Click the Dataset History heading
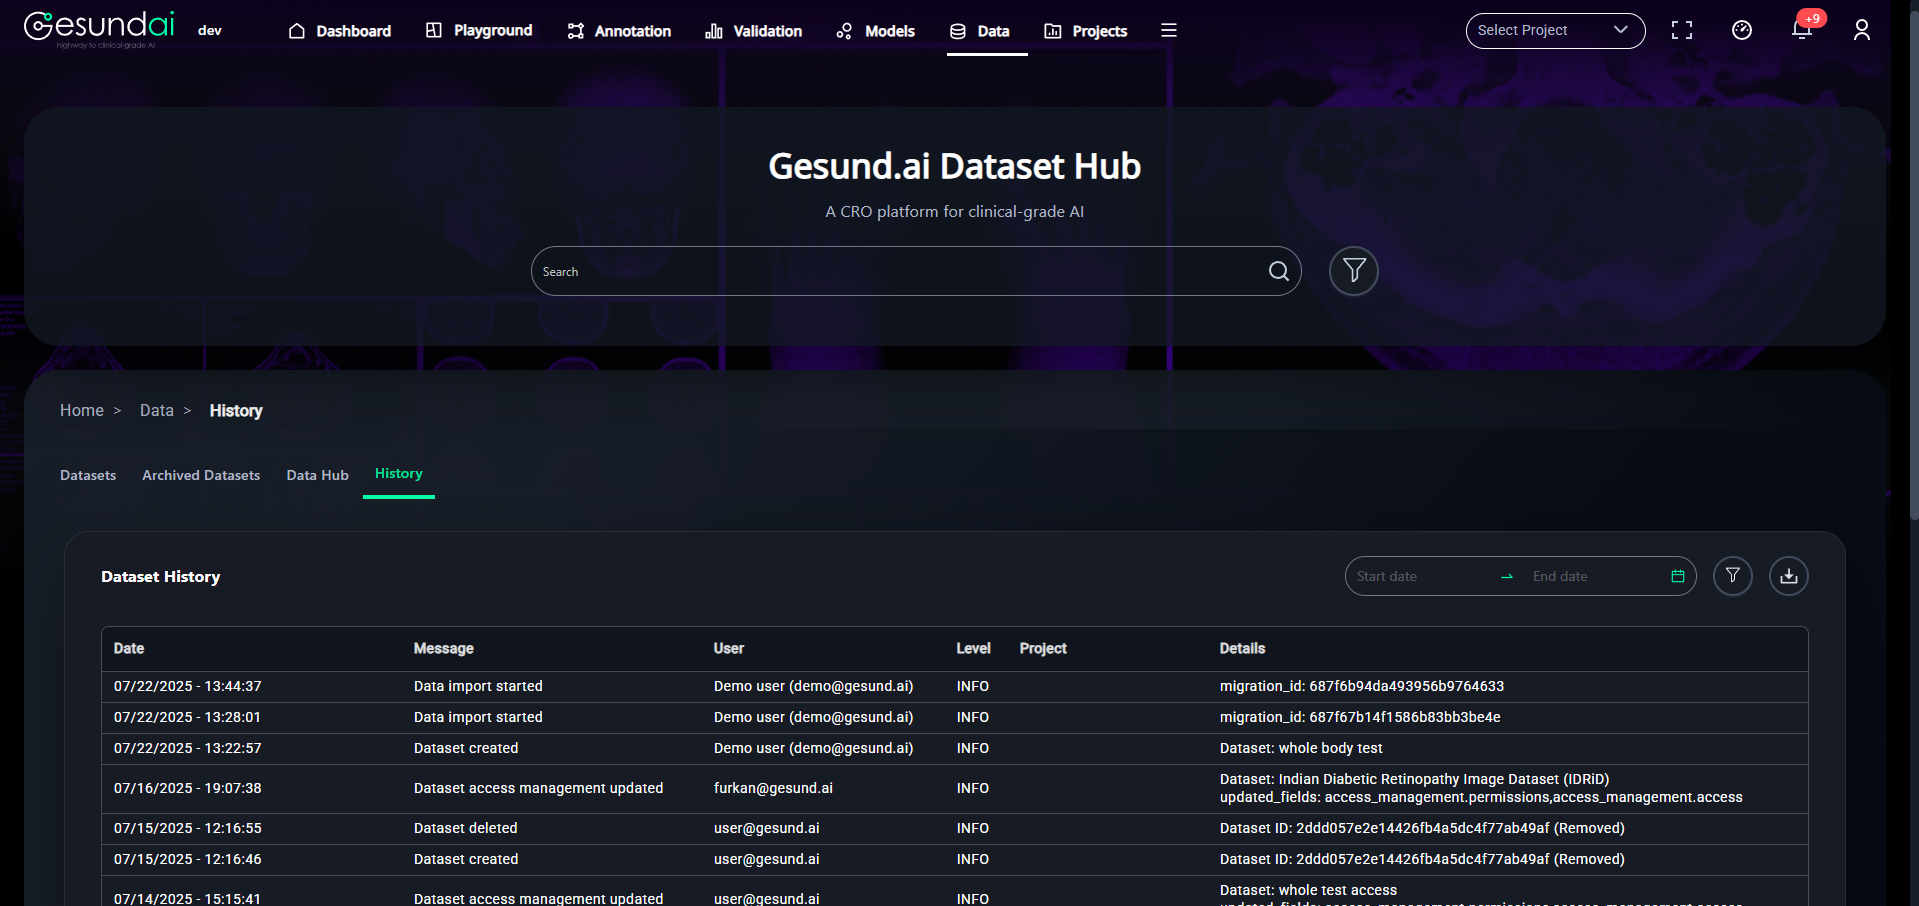This screenshot has height=906, width=1919. (x=161, y=577)
